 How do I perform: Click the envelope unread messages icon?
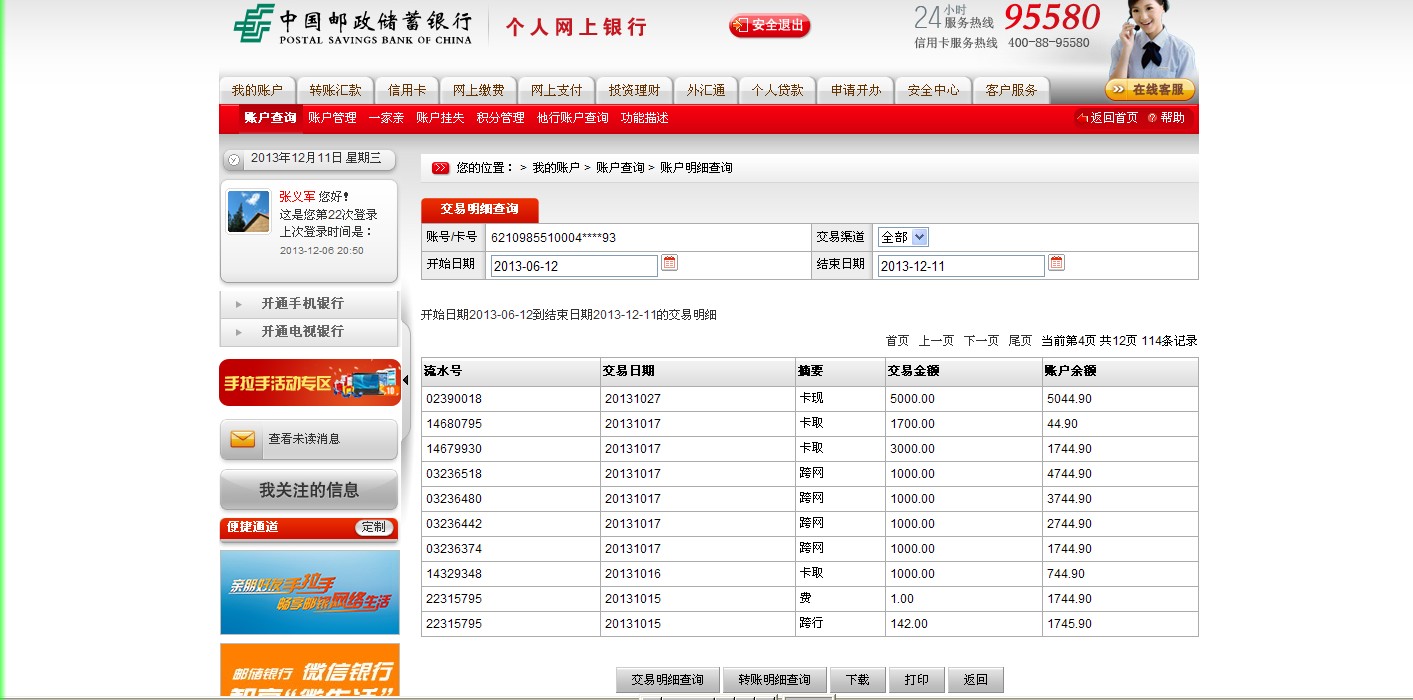click(x=242, y=439)
